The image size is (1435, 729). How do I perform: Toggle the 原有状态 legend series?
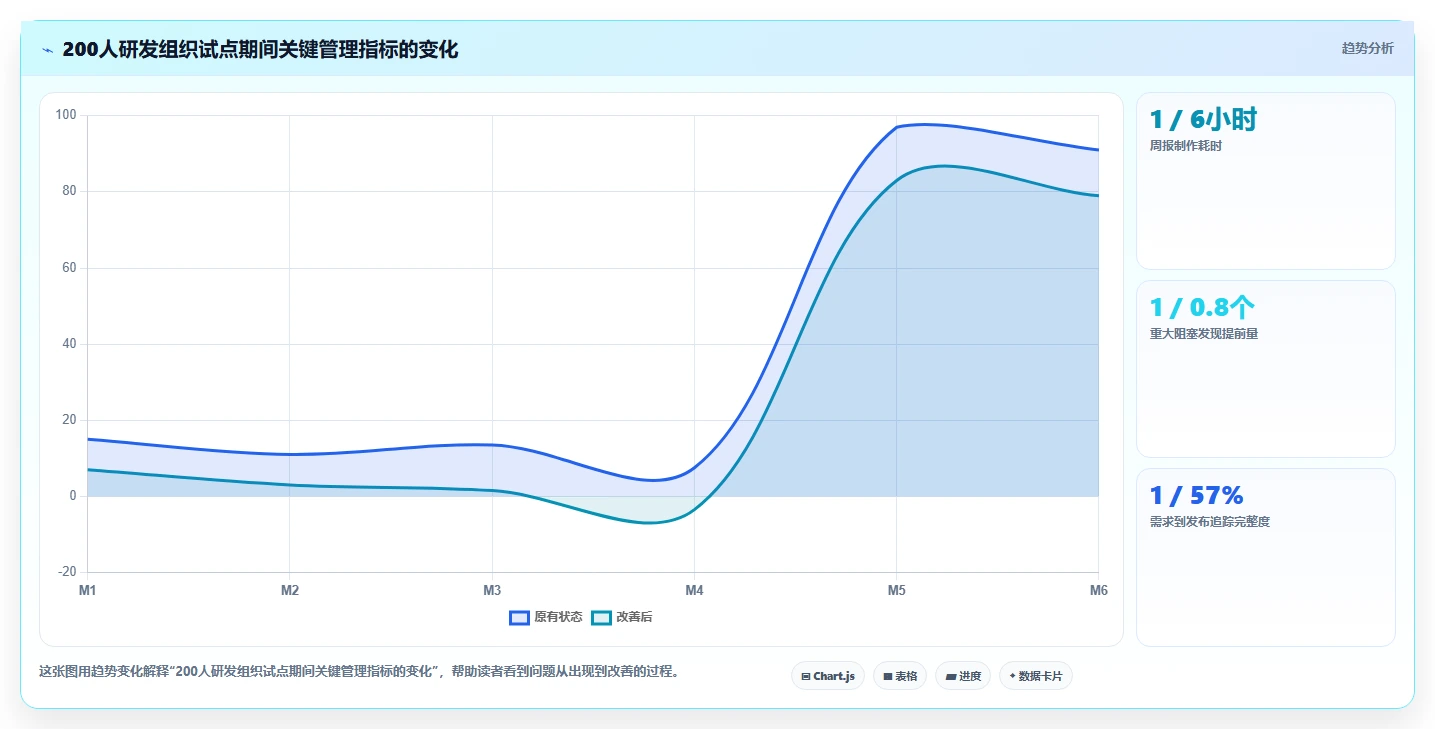(546, 617)
